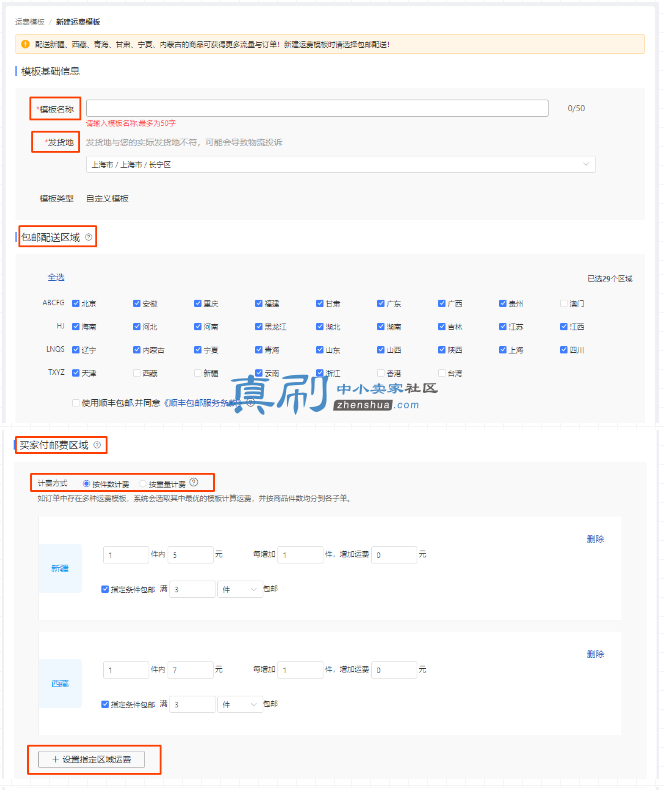
Task: Toggle the 四川 checkbox
Action: [x=563, y=350]
